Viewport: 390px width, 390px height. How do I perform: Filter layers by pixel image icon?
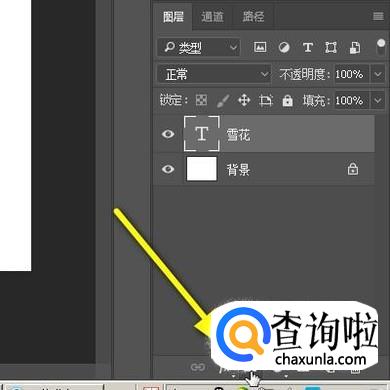pyautogui.click(x=260, y=47)
